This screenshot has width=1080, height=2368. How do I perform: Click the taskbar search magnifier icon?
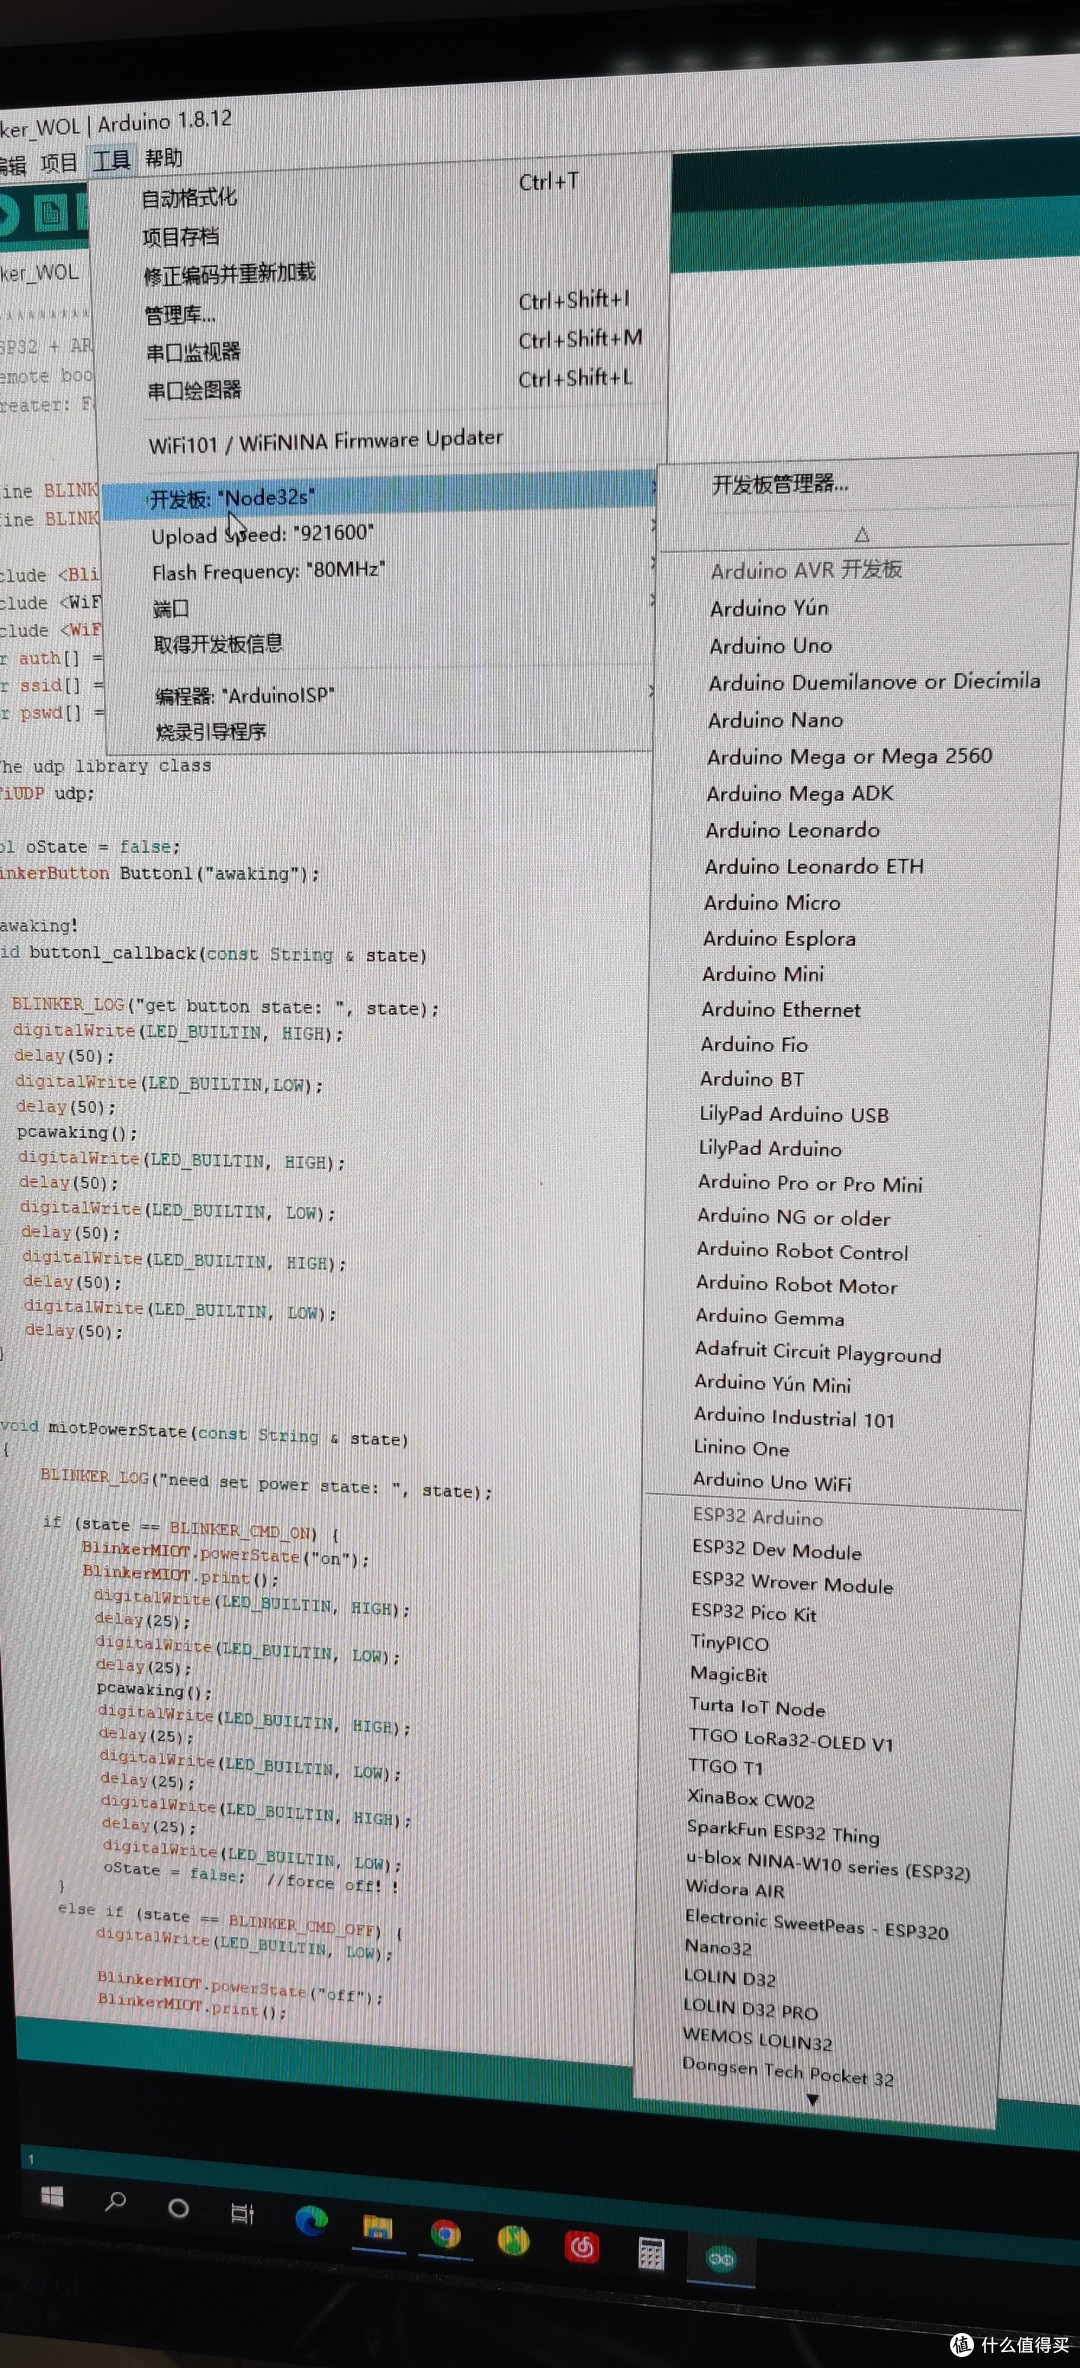pos(116,2201)
